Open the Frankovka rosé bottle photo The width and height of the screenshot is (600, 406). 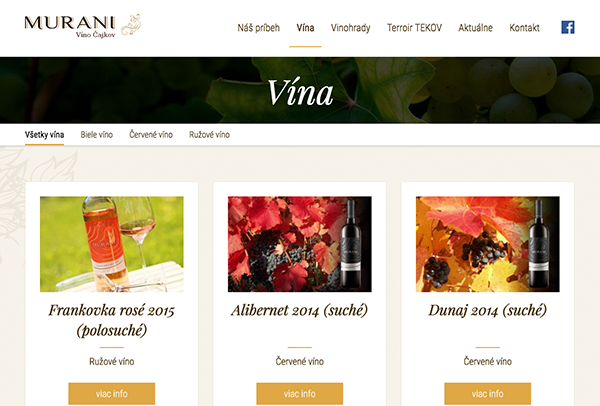(x=112, y=244)
